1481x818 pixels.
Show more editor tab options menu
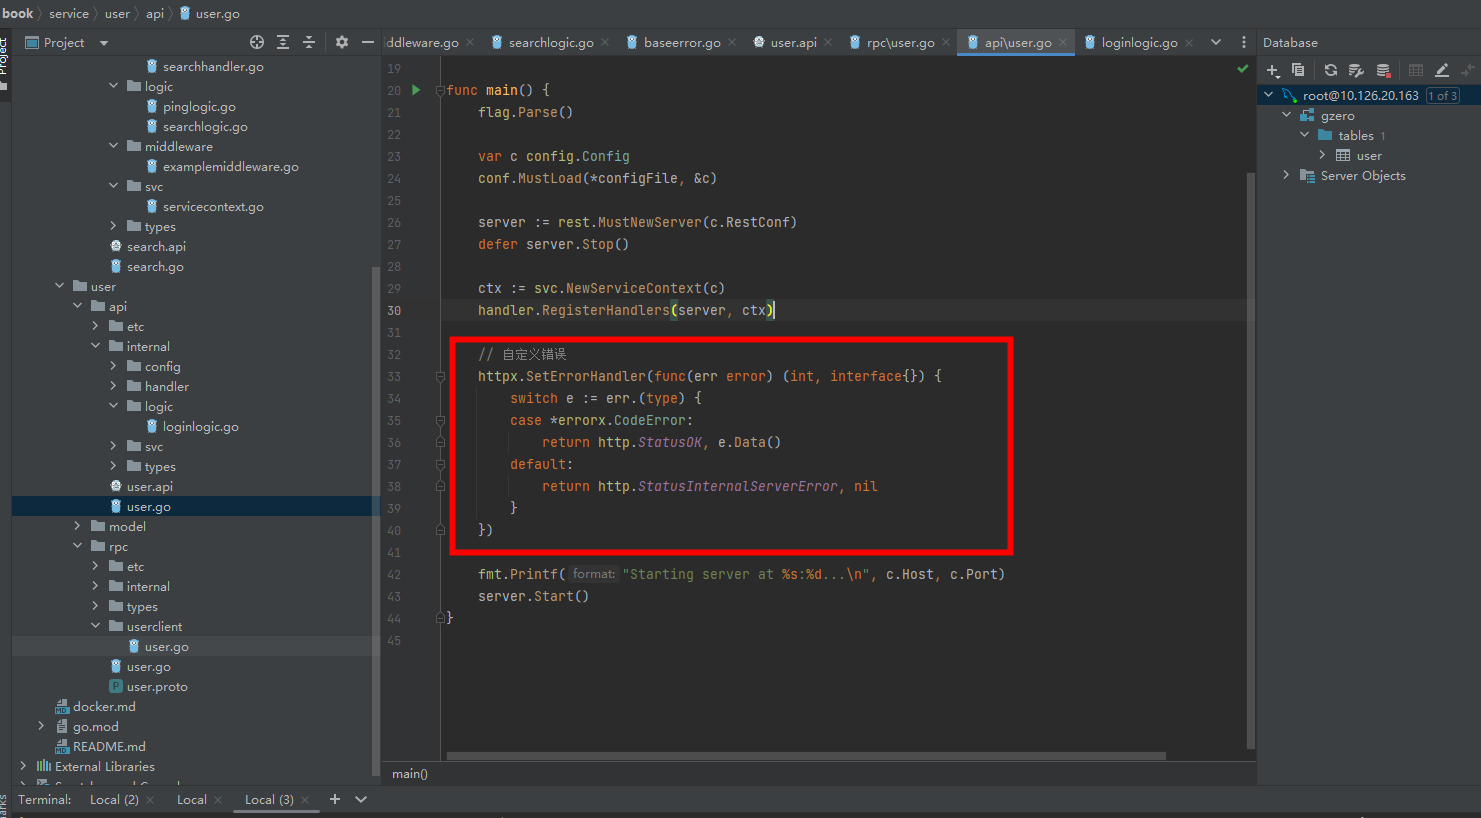(1244, 42)
